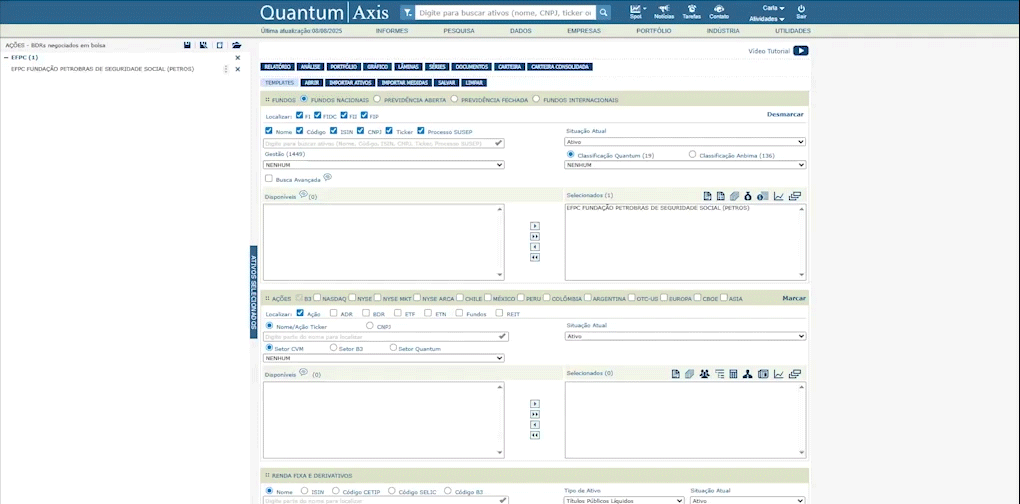Open the EMPRESAS menu
This screenshot has height=504, width=1020.
point(584,31)
